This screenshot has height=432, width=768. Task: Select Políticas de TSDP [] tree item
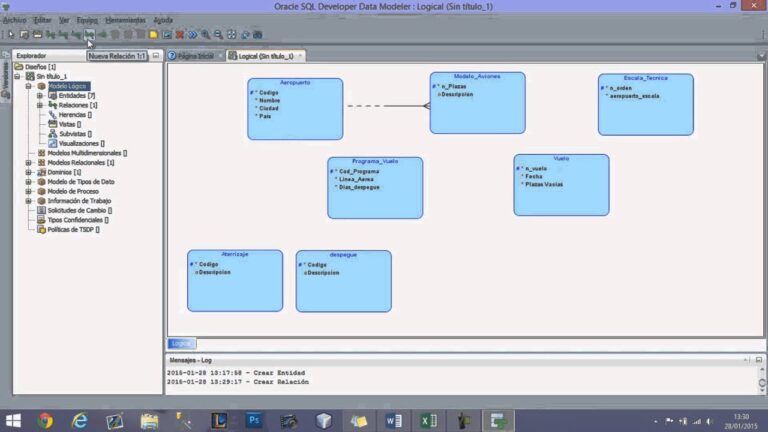click(x=73, y=230)
